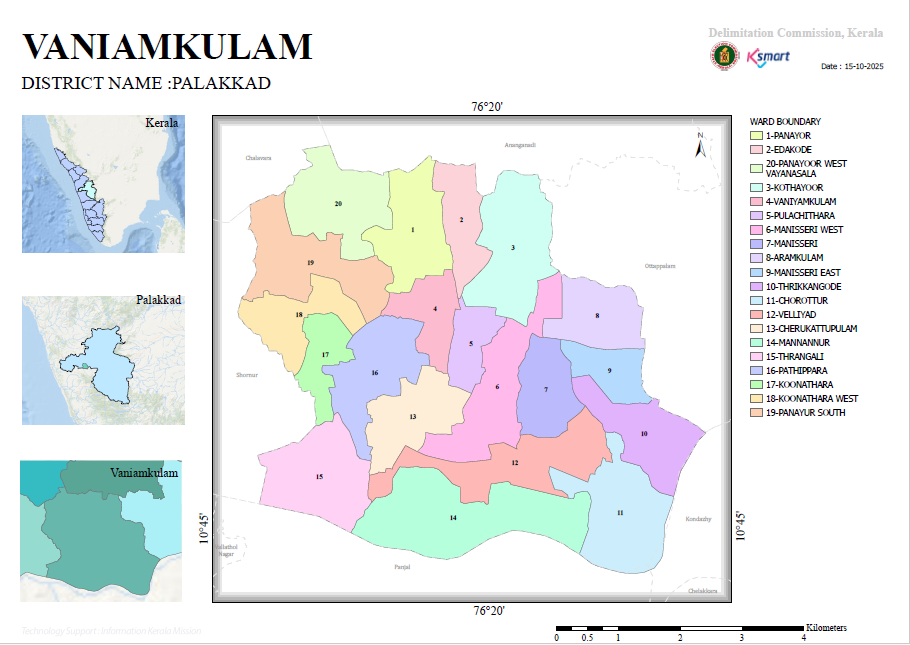
Task: Click the 15-THRANGALI legend label
Action: tap(795, 356)
